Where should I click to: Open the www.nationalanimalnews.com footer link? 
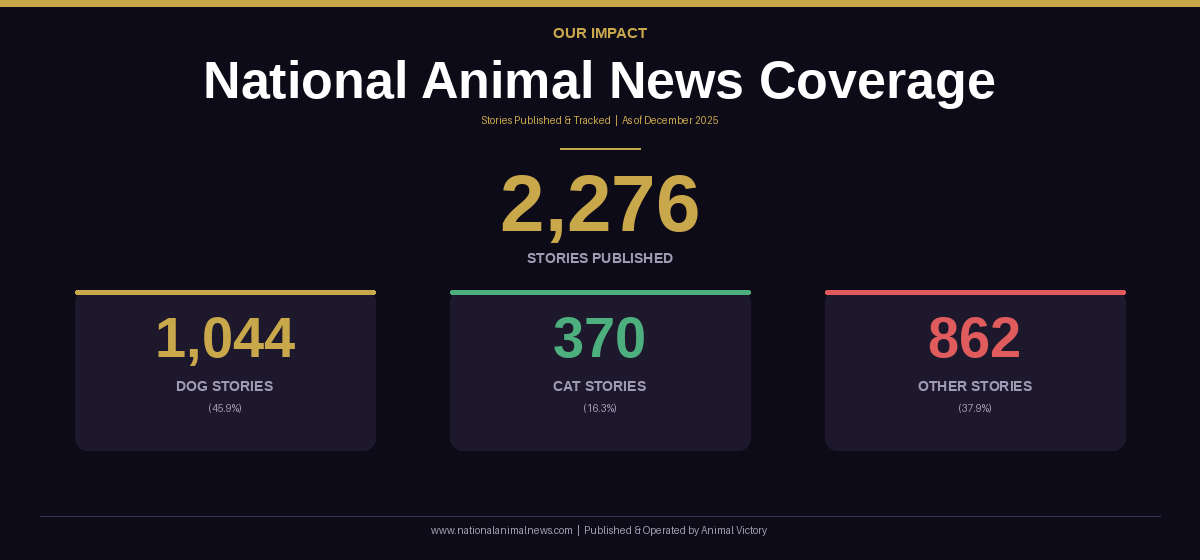tap(502, 530)
